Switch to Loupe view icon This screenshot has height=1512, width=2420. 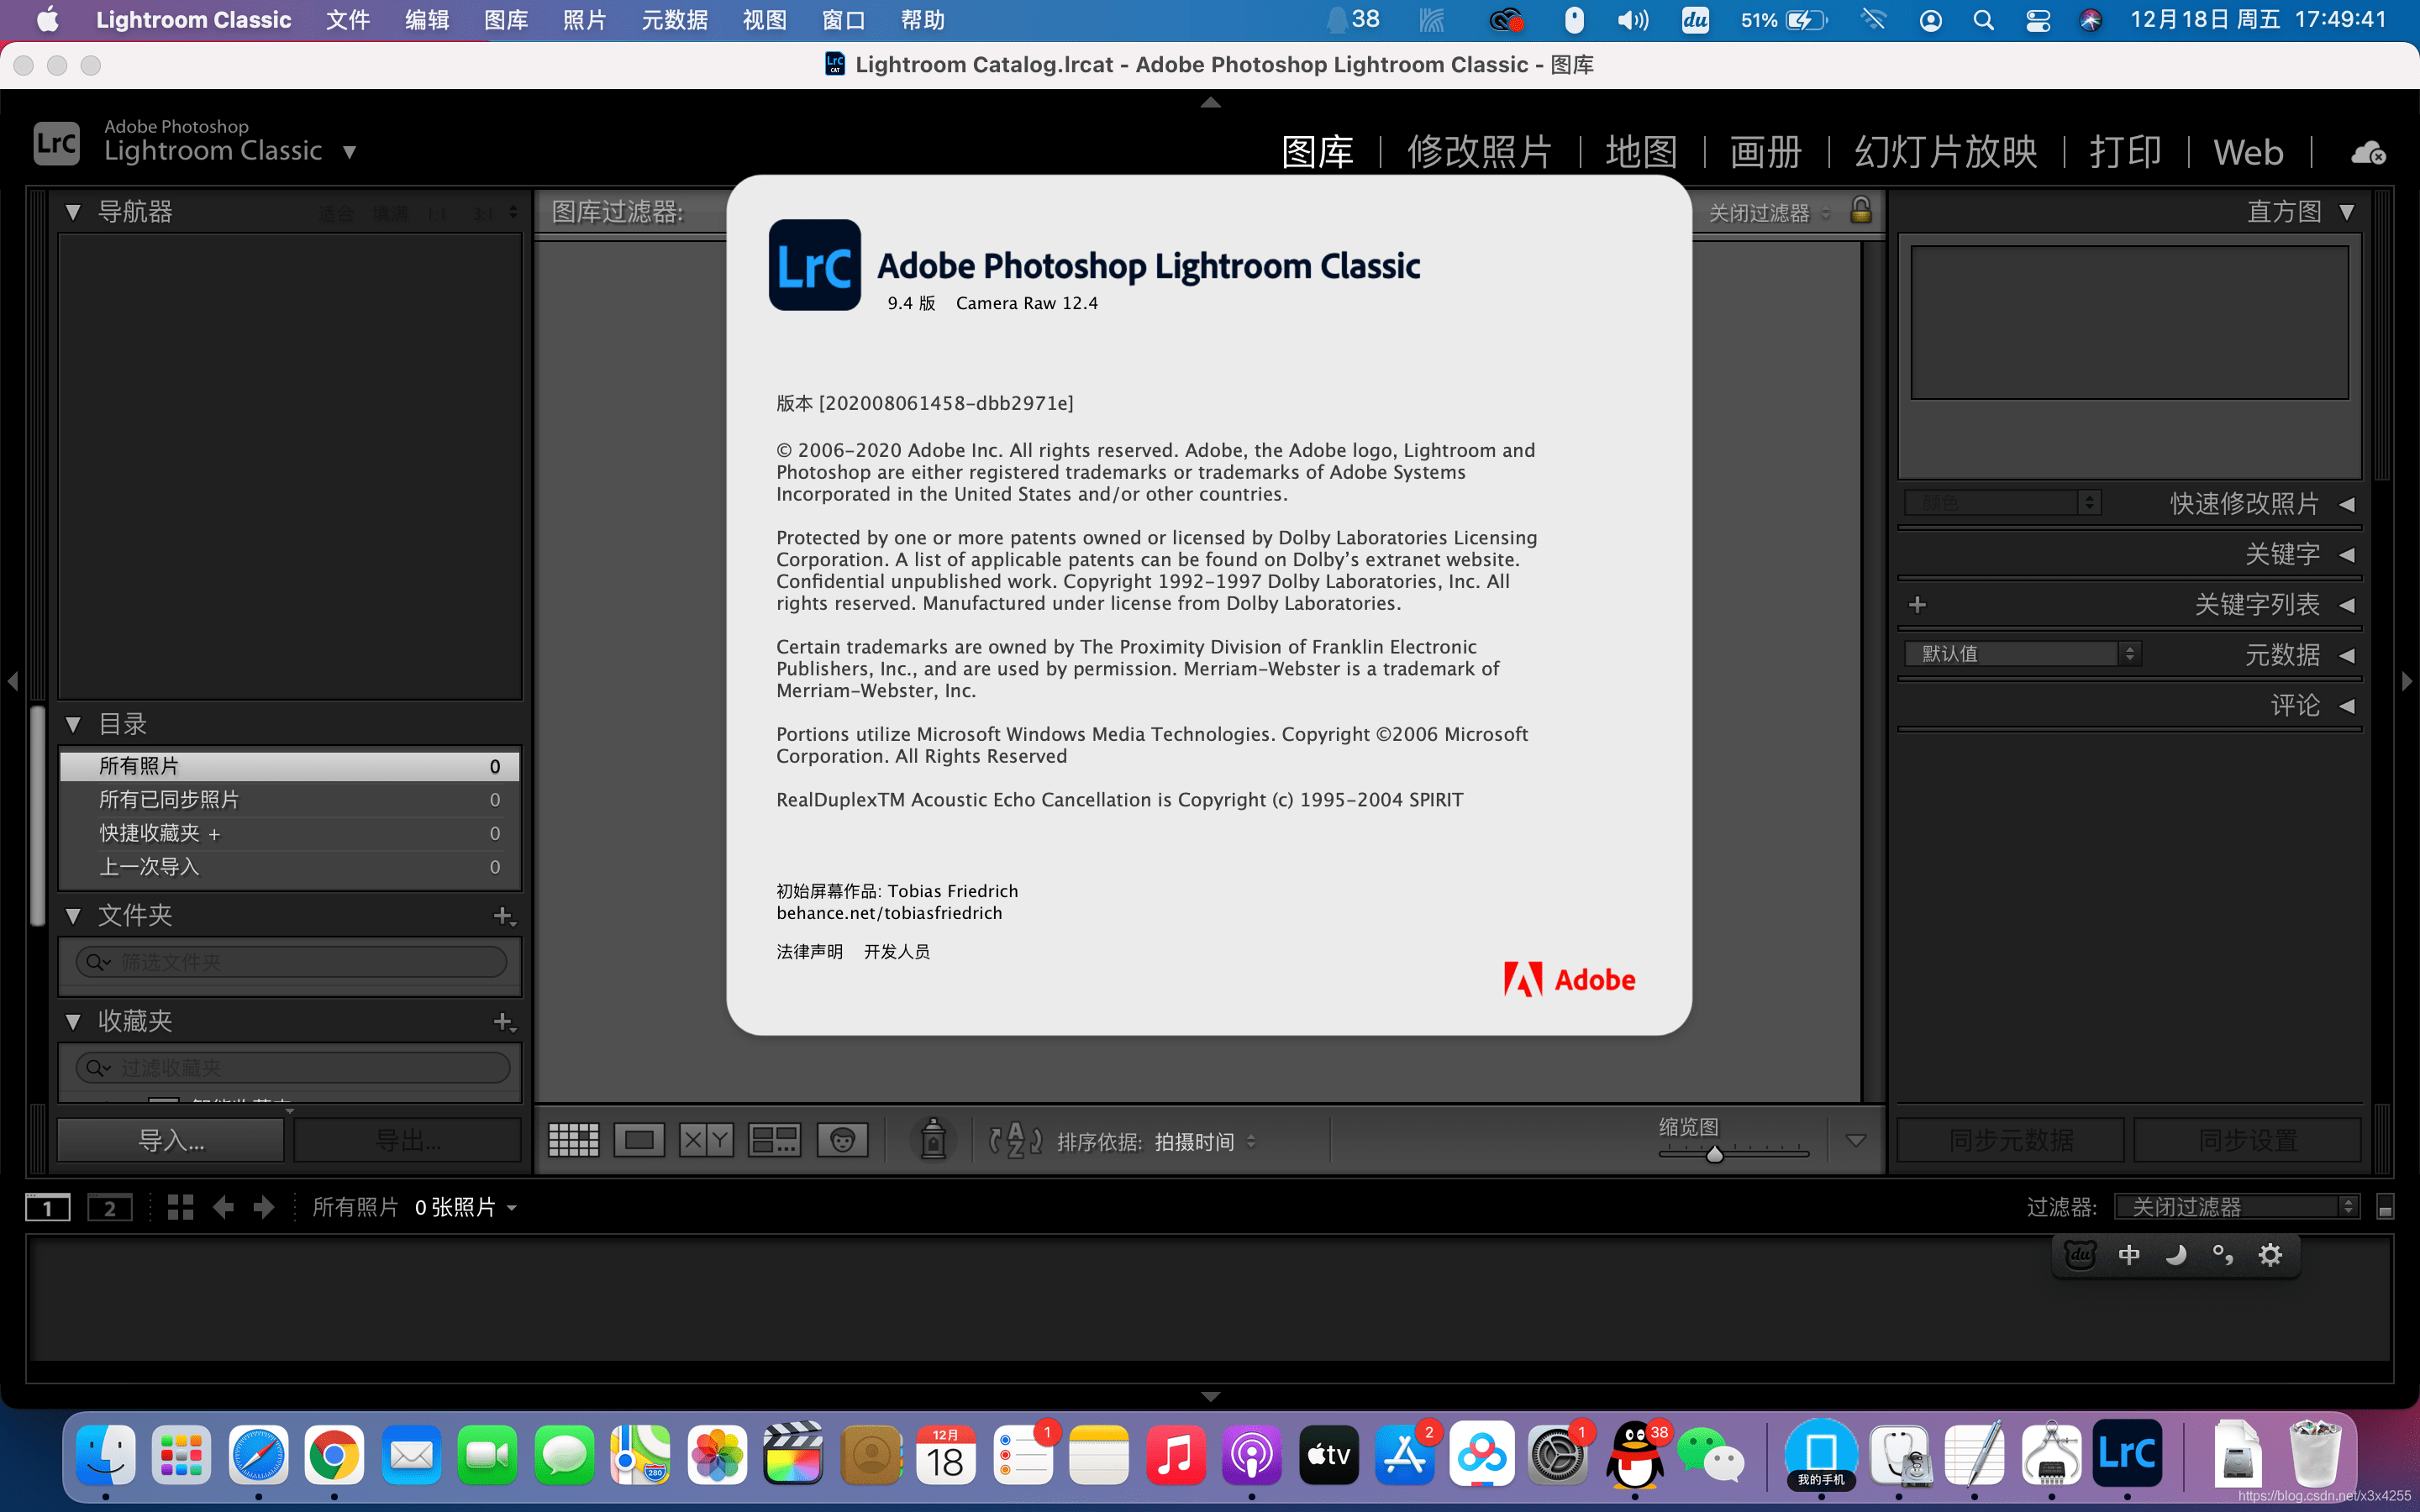(639, 1140)
